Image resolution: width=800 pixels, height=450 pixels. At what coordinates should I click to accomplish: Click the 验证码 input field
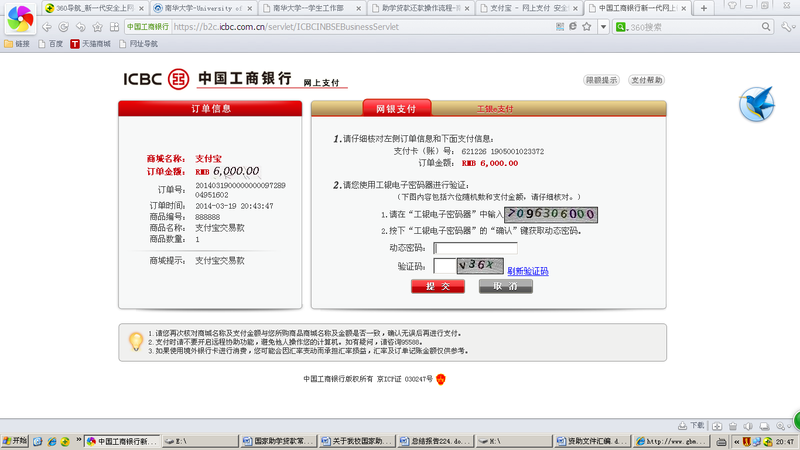point(444,266)
